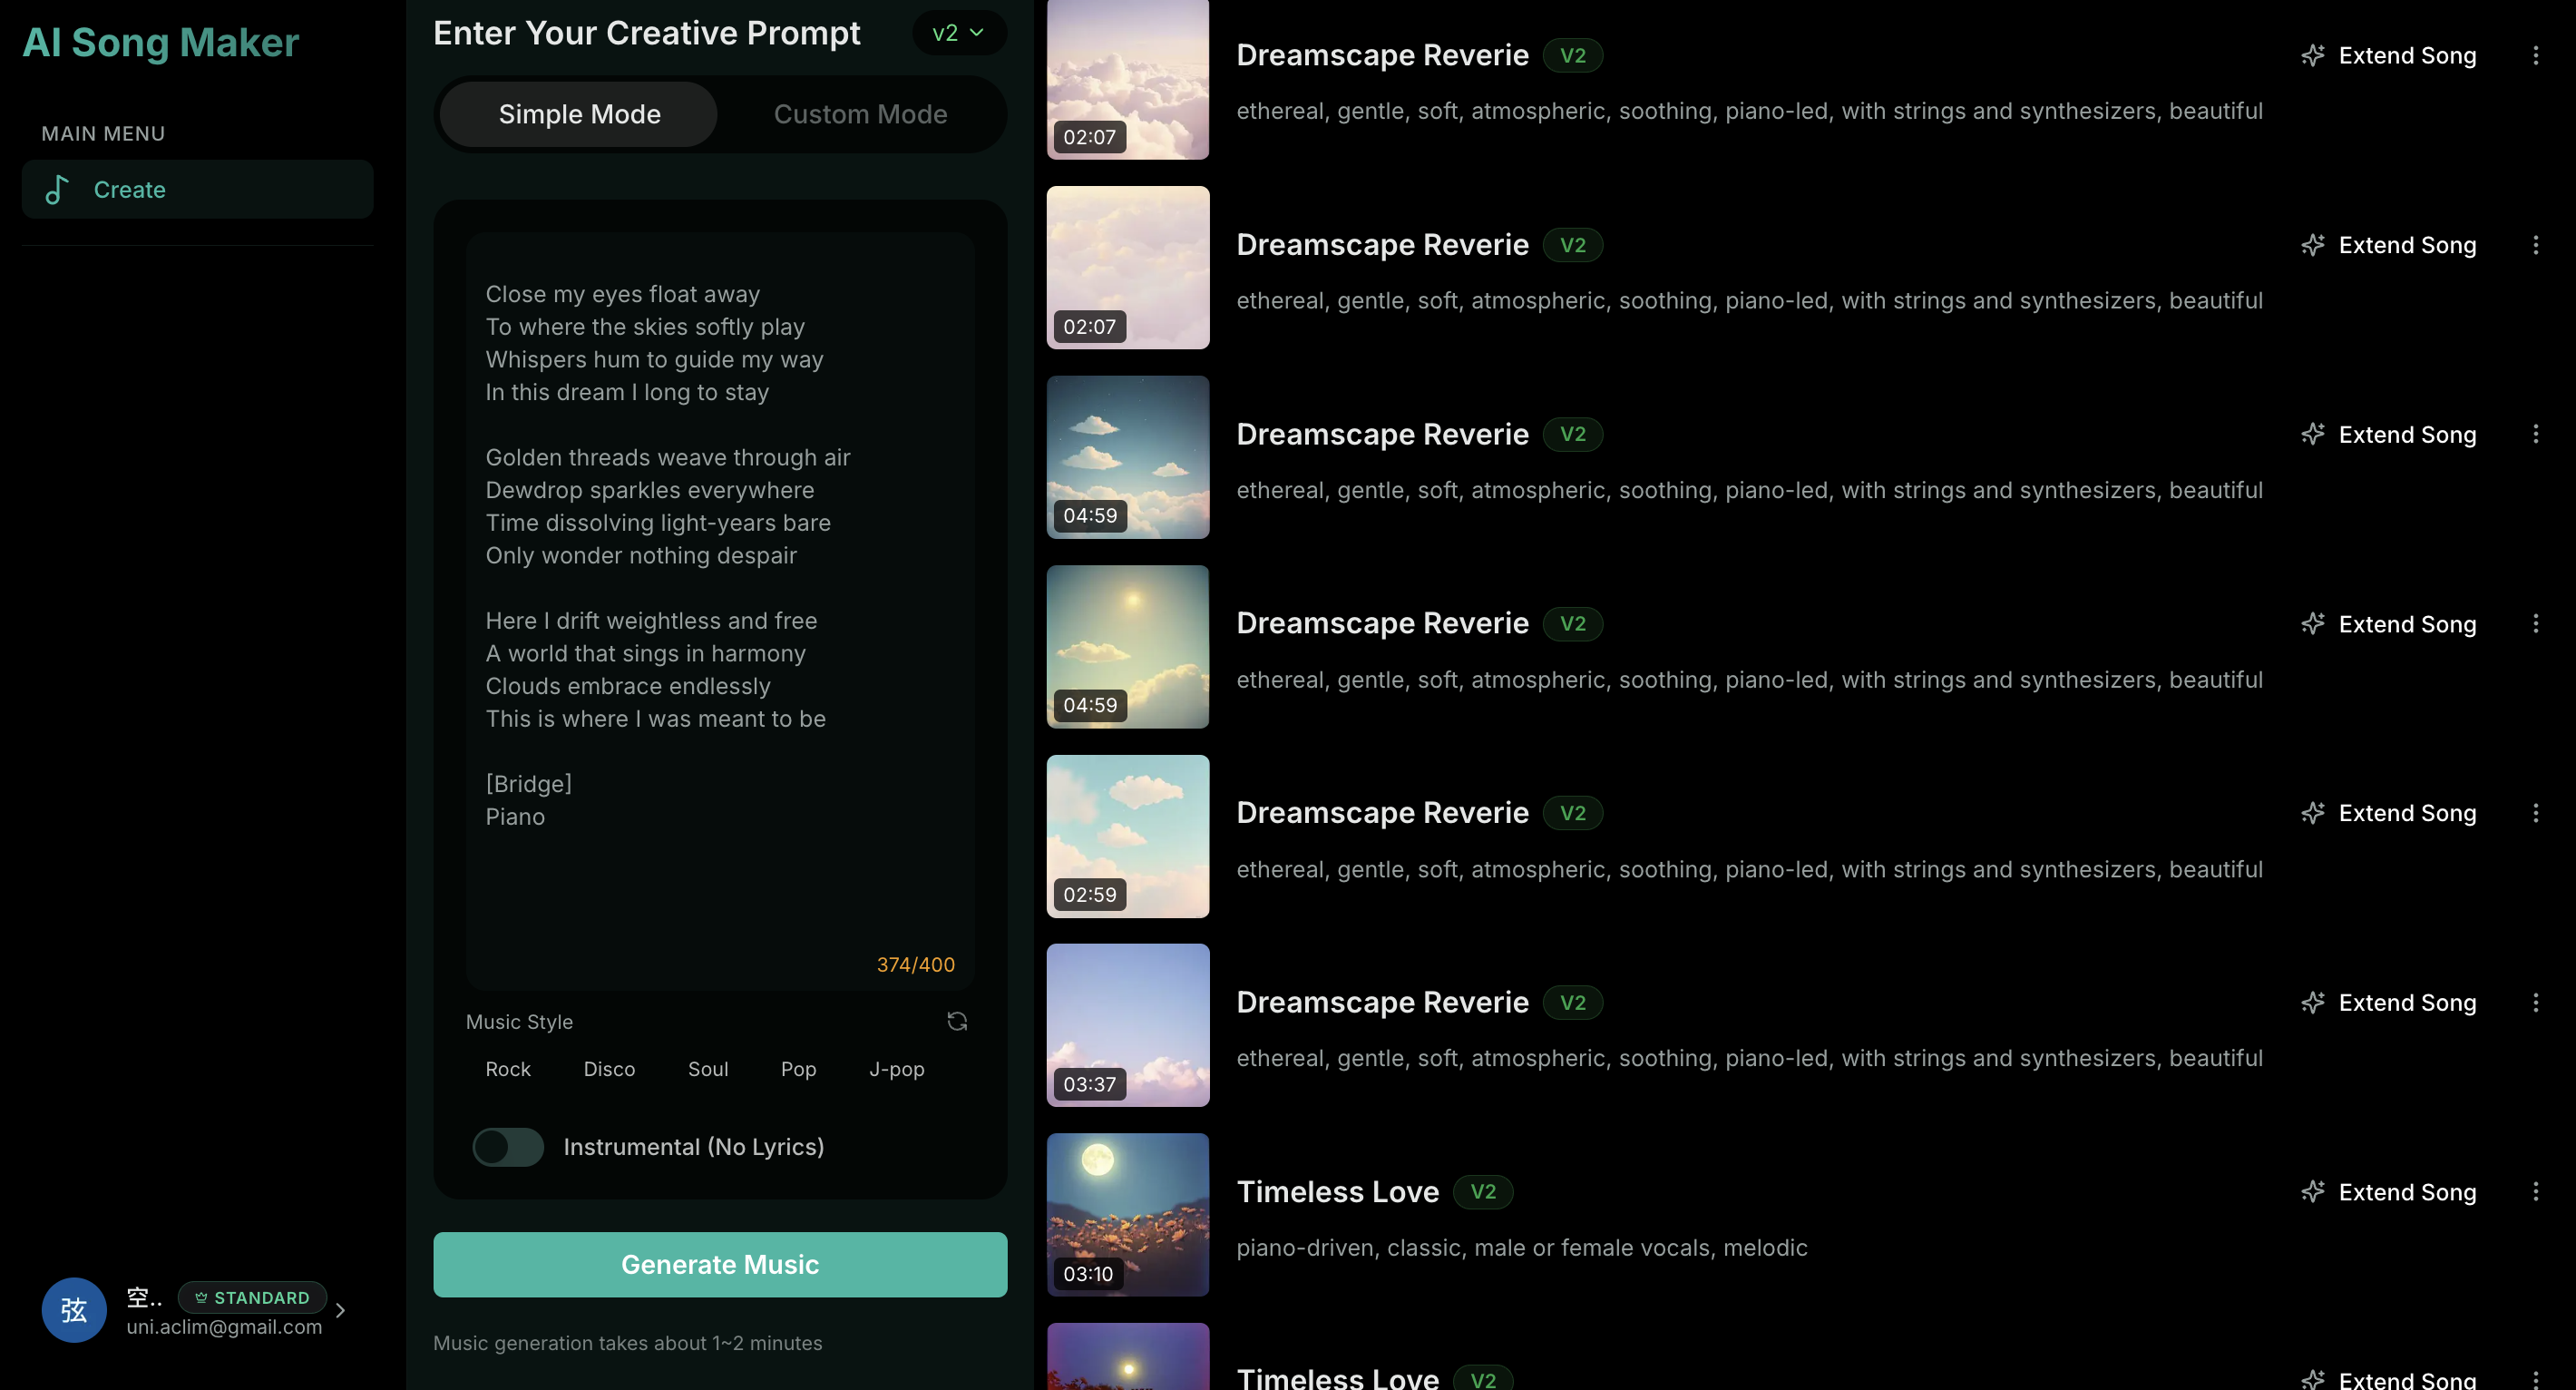Screen dimensions: 2576x1390
Task: Play the first 04:59 blue sky thumbnail
Action: [x=1127, y=457]
